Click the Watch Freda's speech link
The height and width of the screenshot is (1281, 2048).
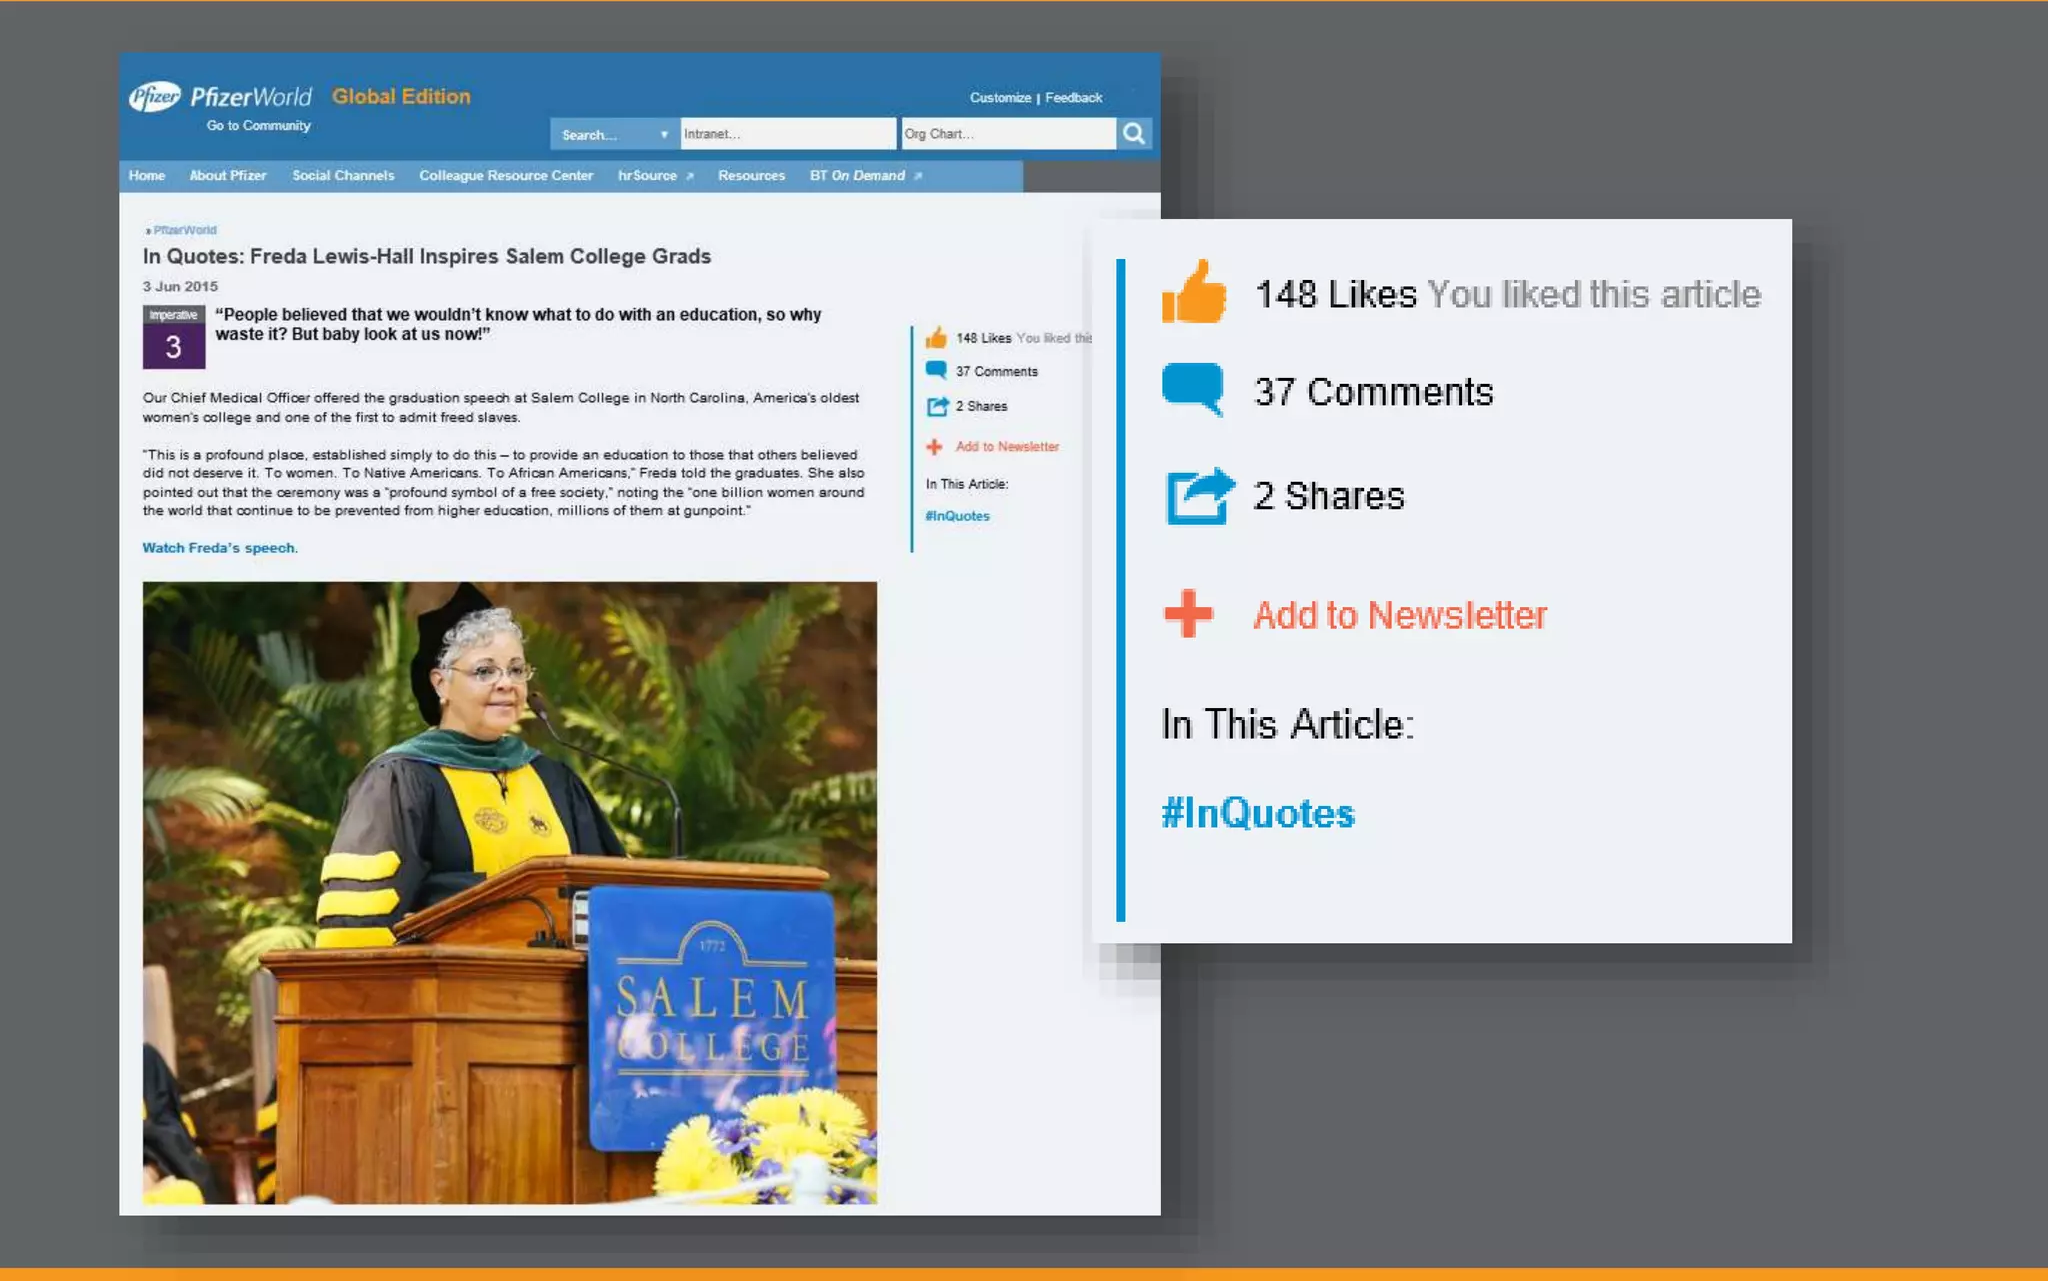pyautogui.click(x=218, y=548)
